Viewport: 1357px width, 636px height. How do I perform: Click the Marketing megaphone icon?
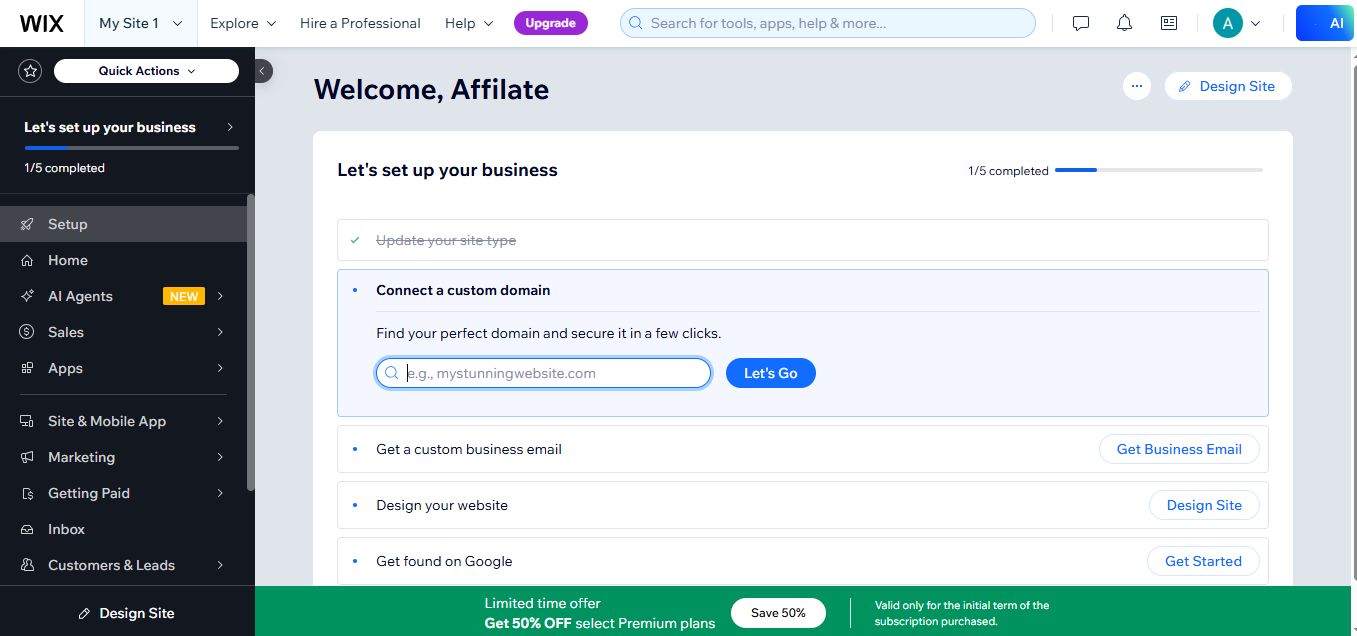coord(28,457)
